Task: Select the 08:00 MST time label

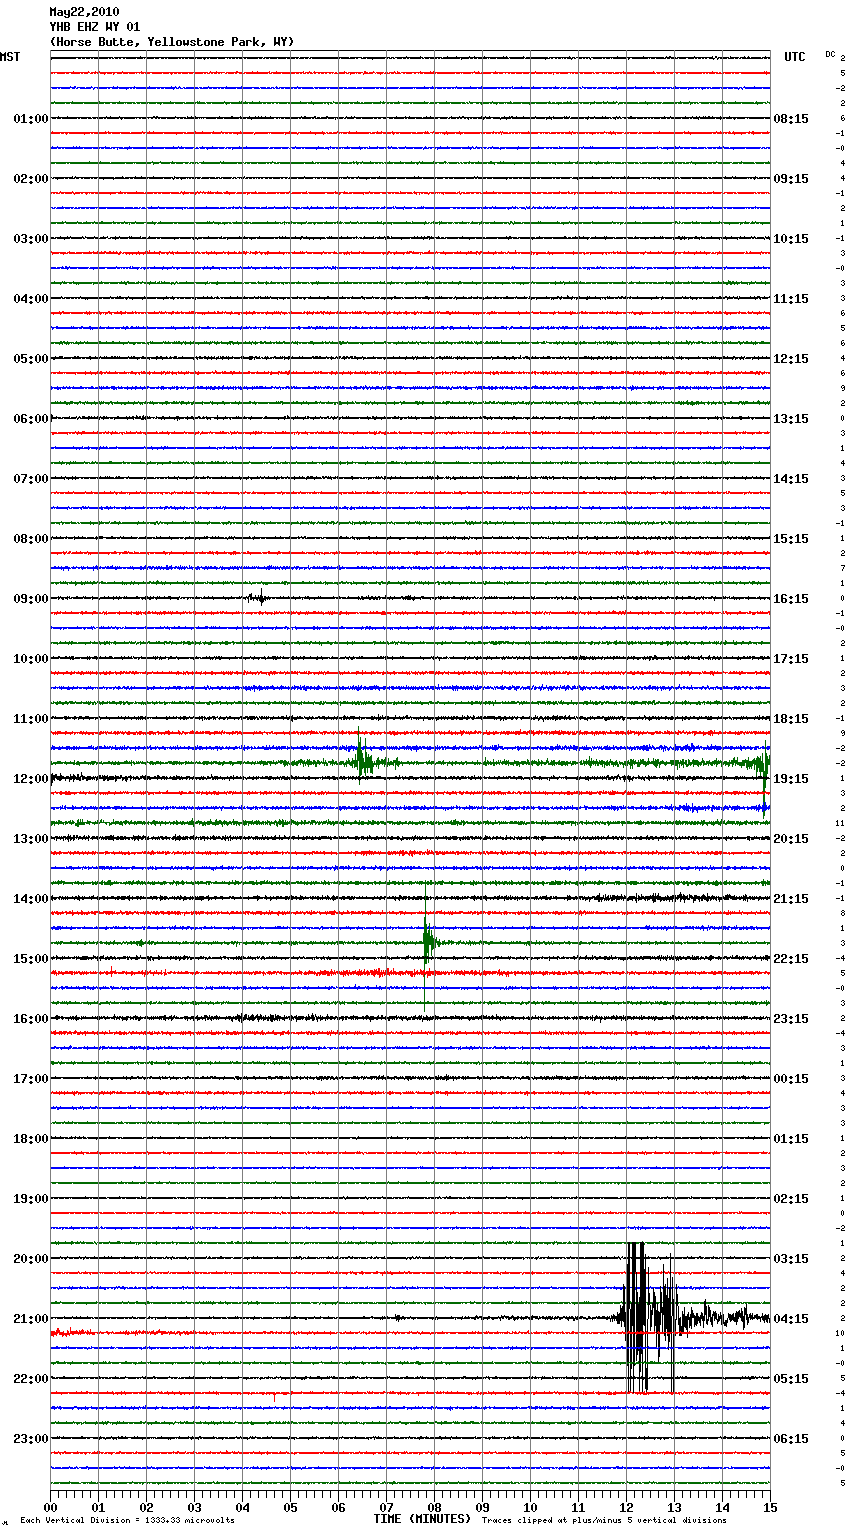Action: pyautogui.click(x=31, y=539)
